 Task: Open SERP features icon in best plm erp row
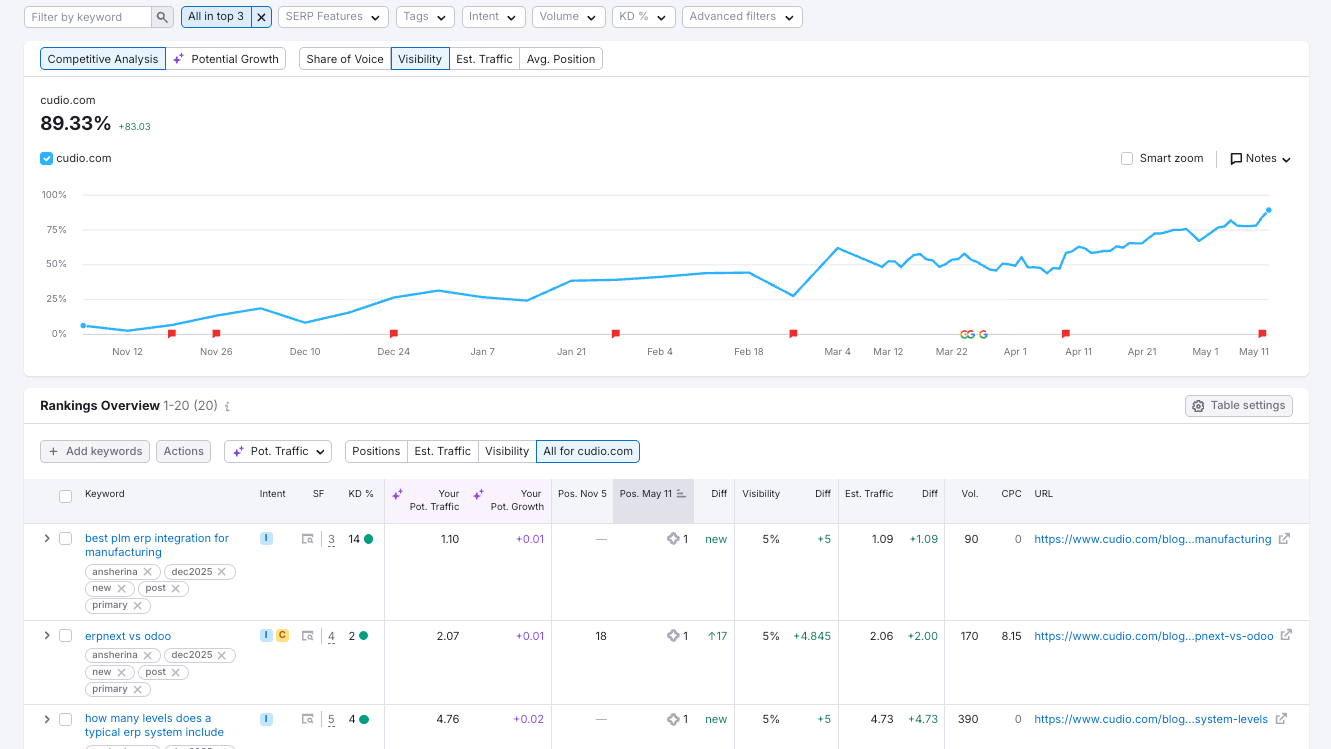pos(308,539)
